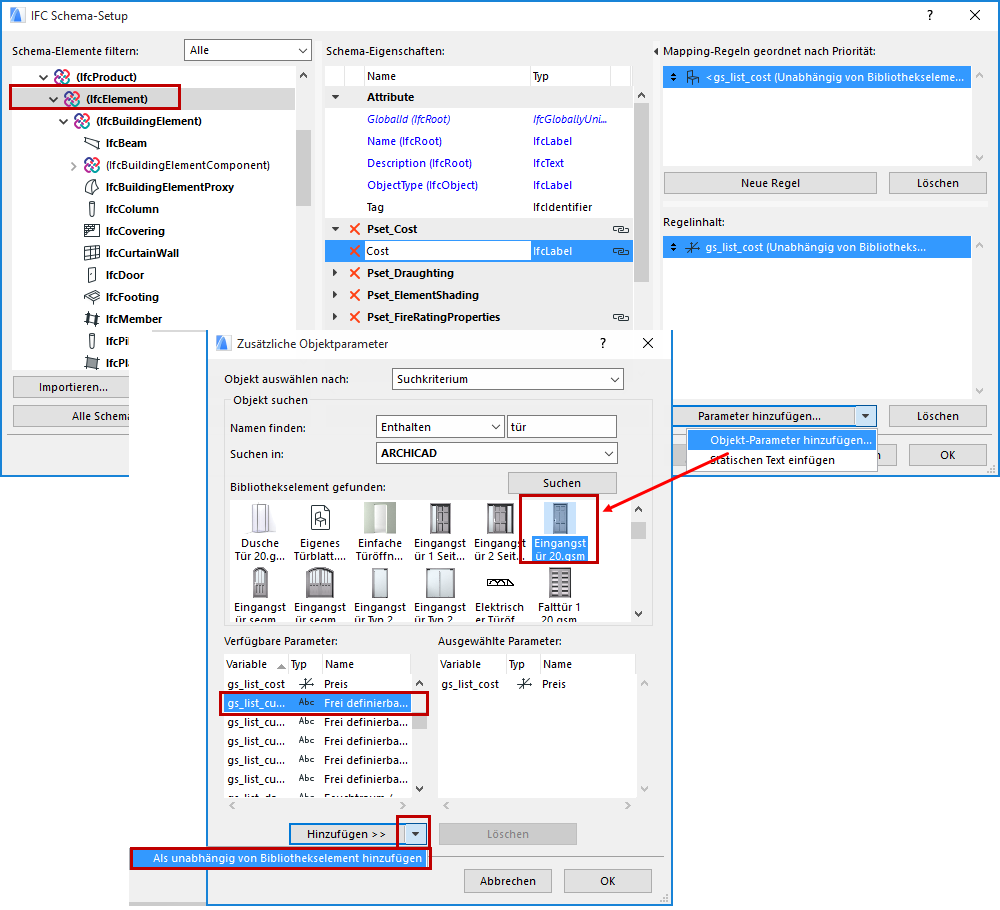Select gs_list_cost row in Verfügbare Parameter
Viewport: 1000px width, 910px height.
tap(319, 684)
